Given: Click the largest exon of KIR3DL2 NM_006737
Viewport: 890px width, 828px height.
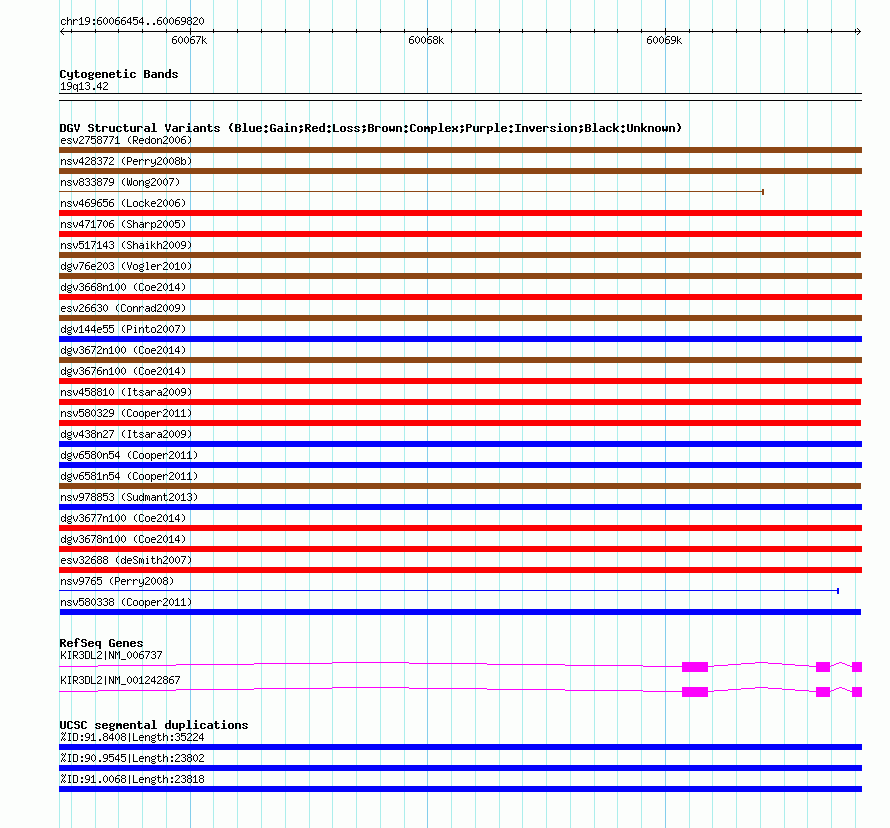Looking at the screenshot, I should (x=695, y=667).
